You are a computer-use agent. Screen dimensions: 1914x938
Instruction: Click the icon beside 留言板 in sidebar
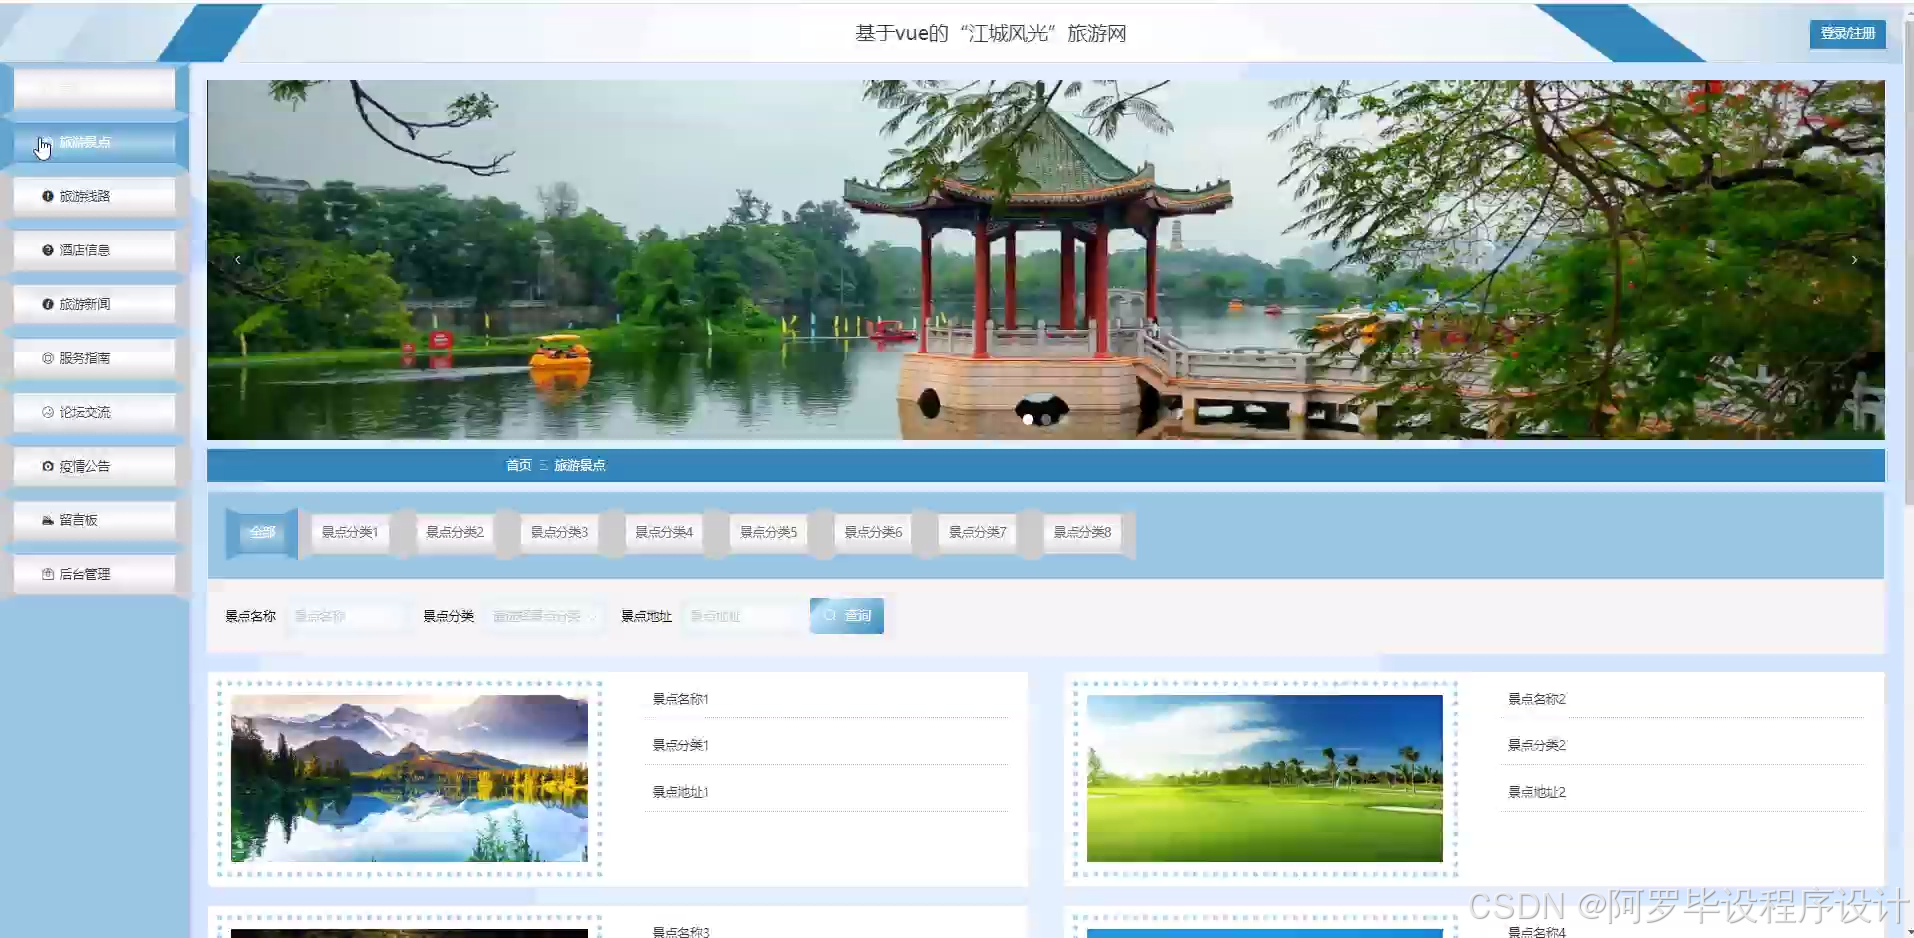(47, 520)
